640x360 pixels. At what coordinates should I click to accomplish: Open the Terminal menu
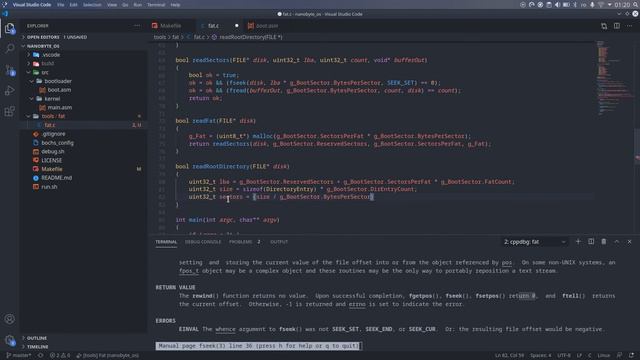(156, 5)
